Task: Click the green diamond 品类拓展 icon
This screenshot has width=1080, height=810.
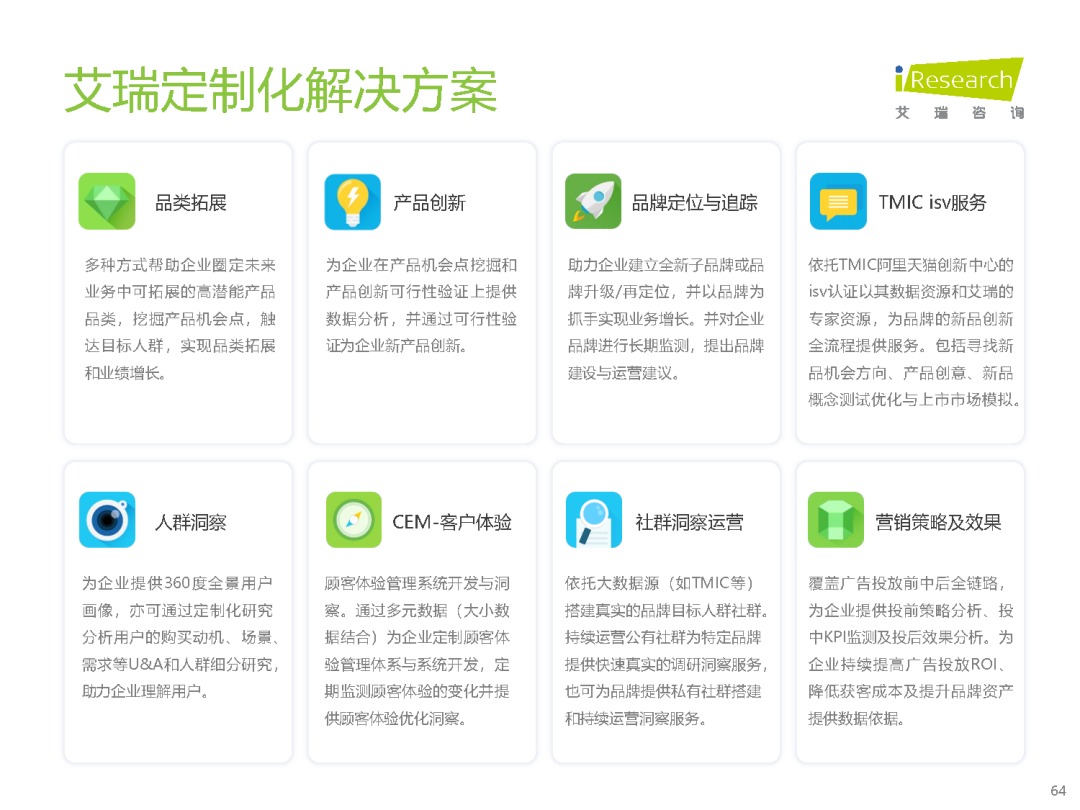Action: pos(106,201)
